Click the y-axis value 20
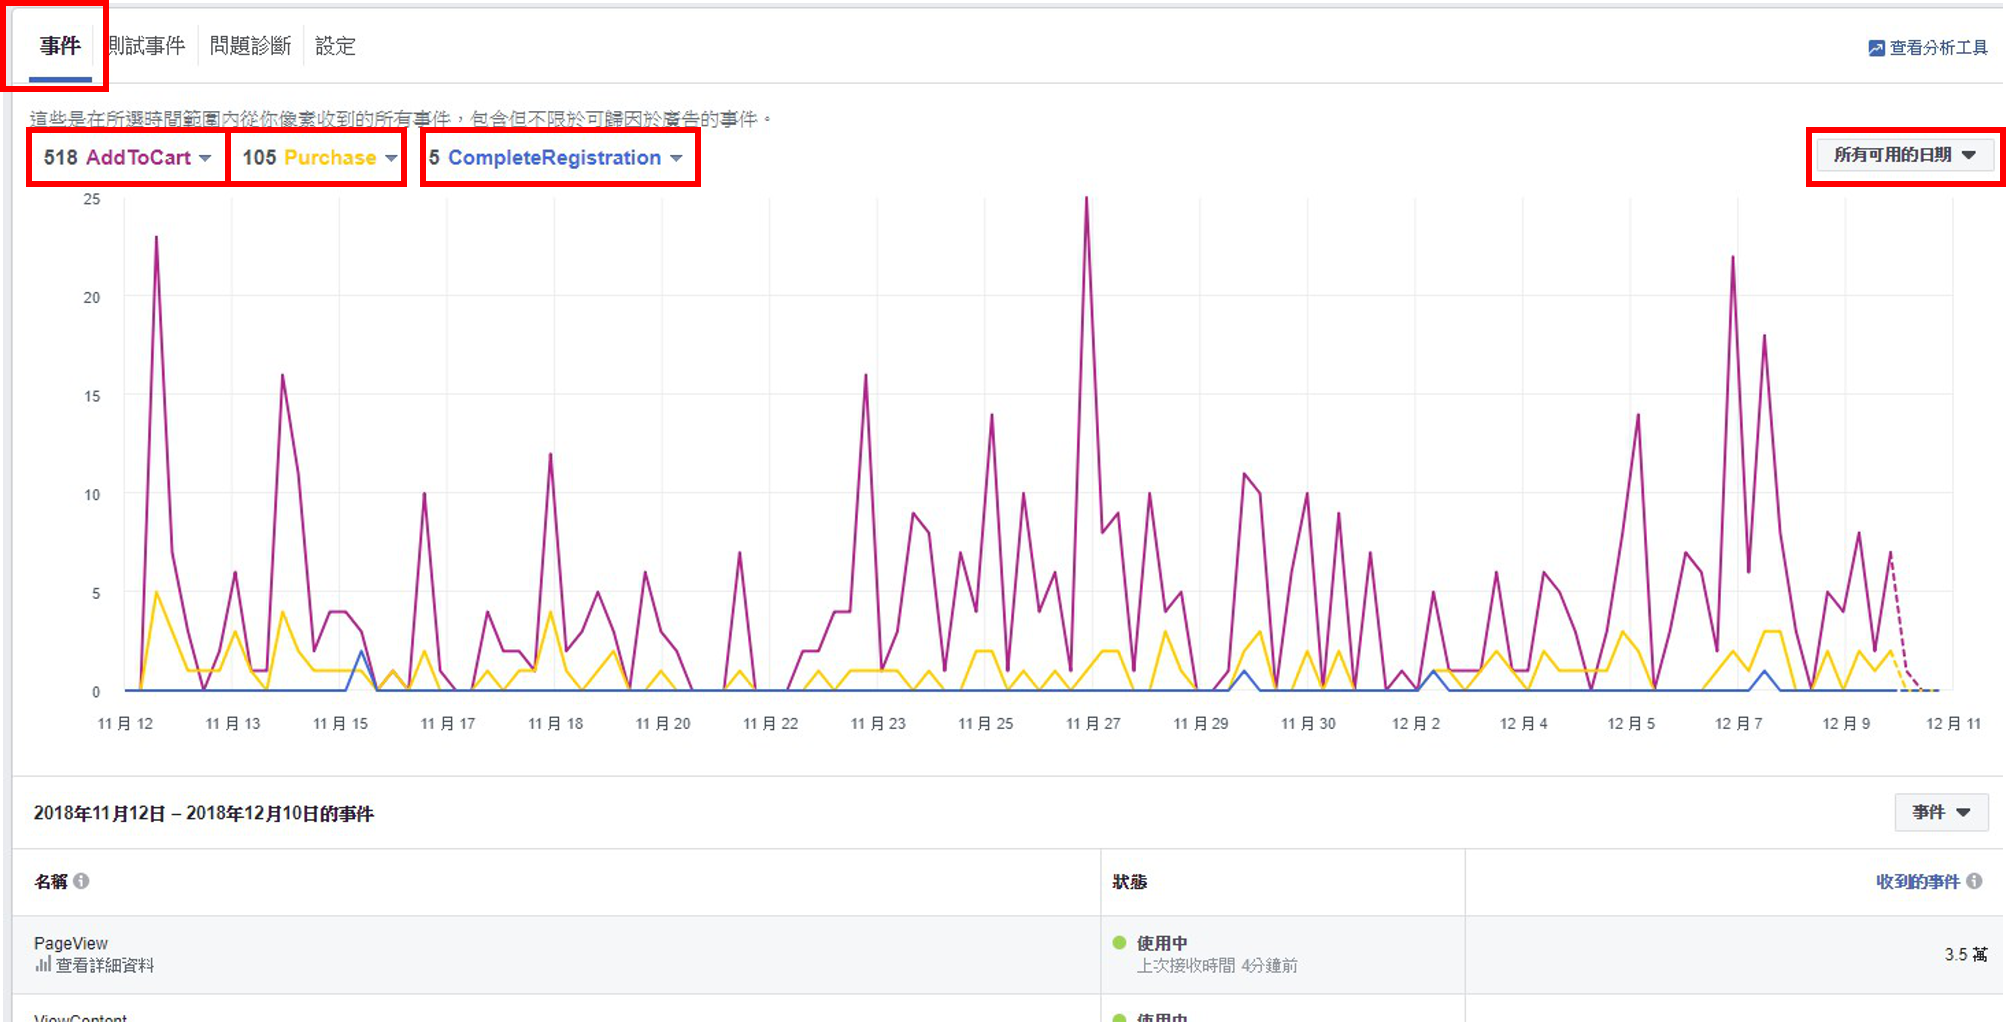The height and width of the screenshot is (1022, 2006). pyautogui.click(x=92, y=297)
